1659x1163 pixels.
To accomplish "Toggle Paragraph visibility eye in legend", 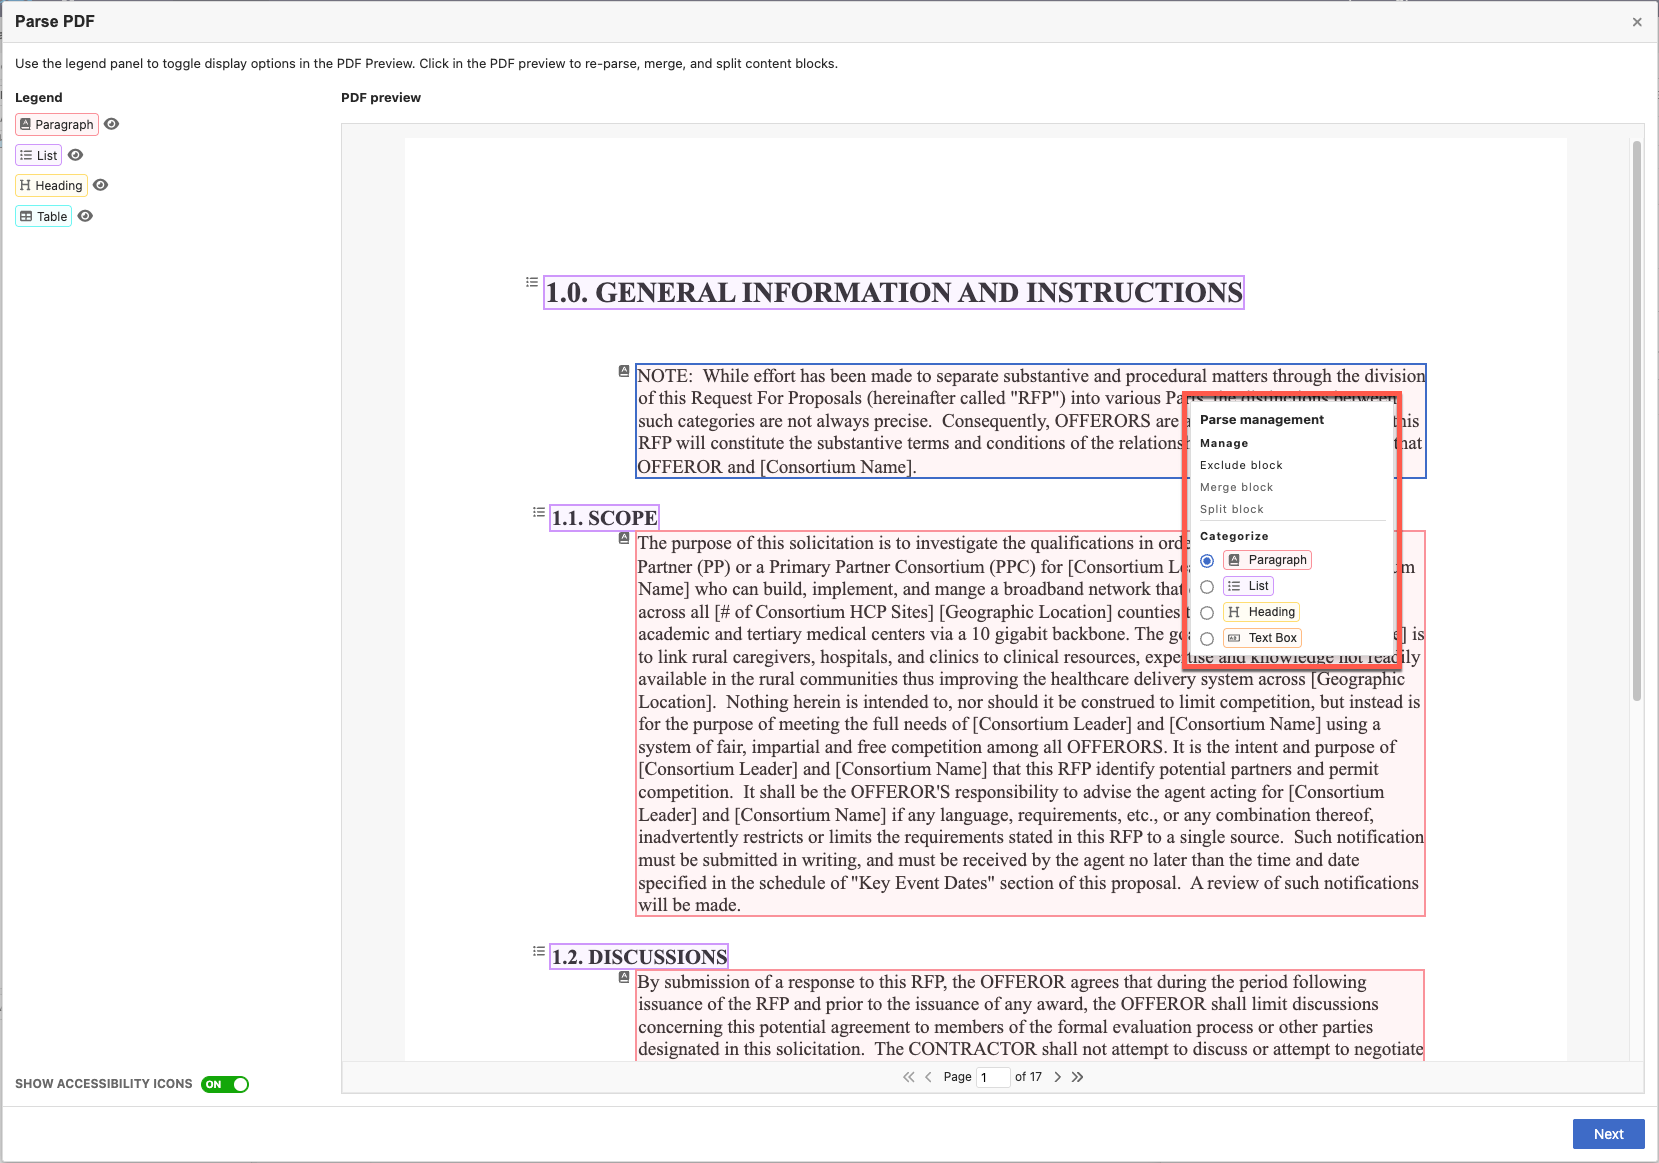I will pyautogui.click(x=112, y=124).
